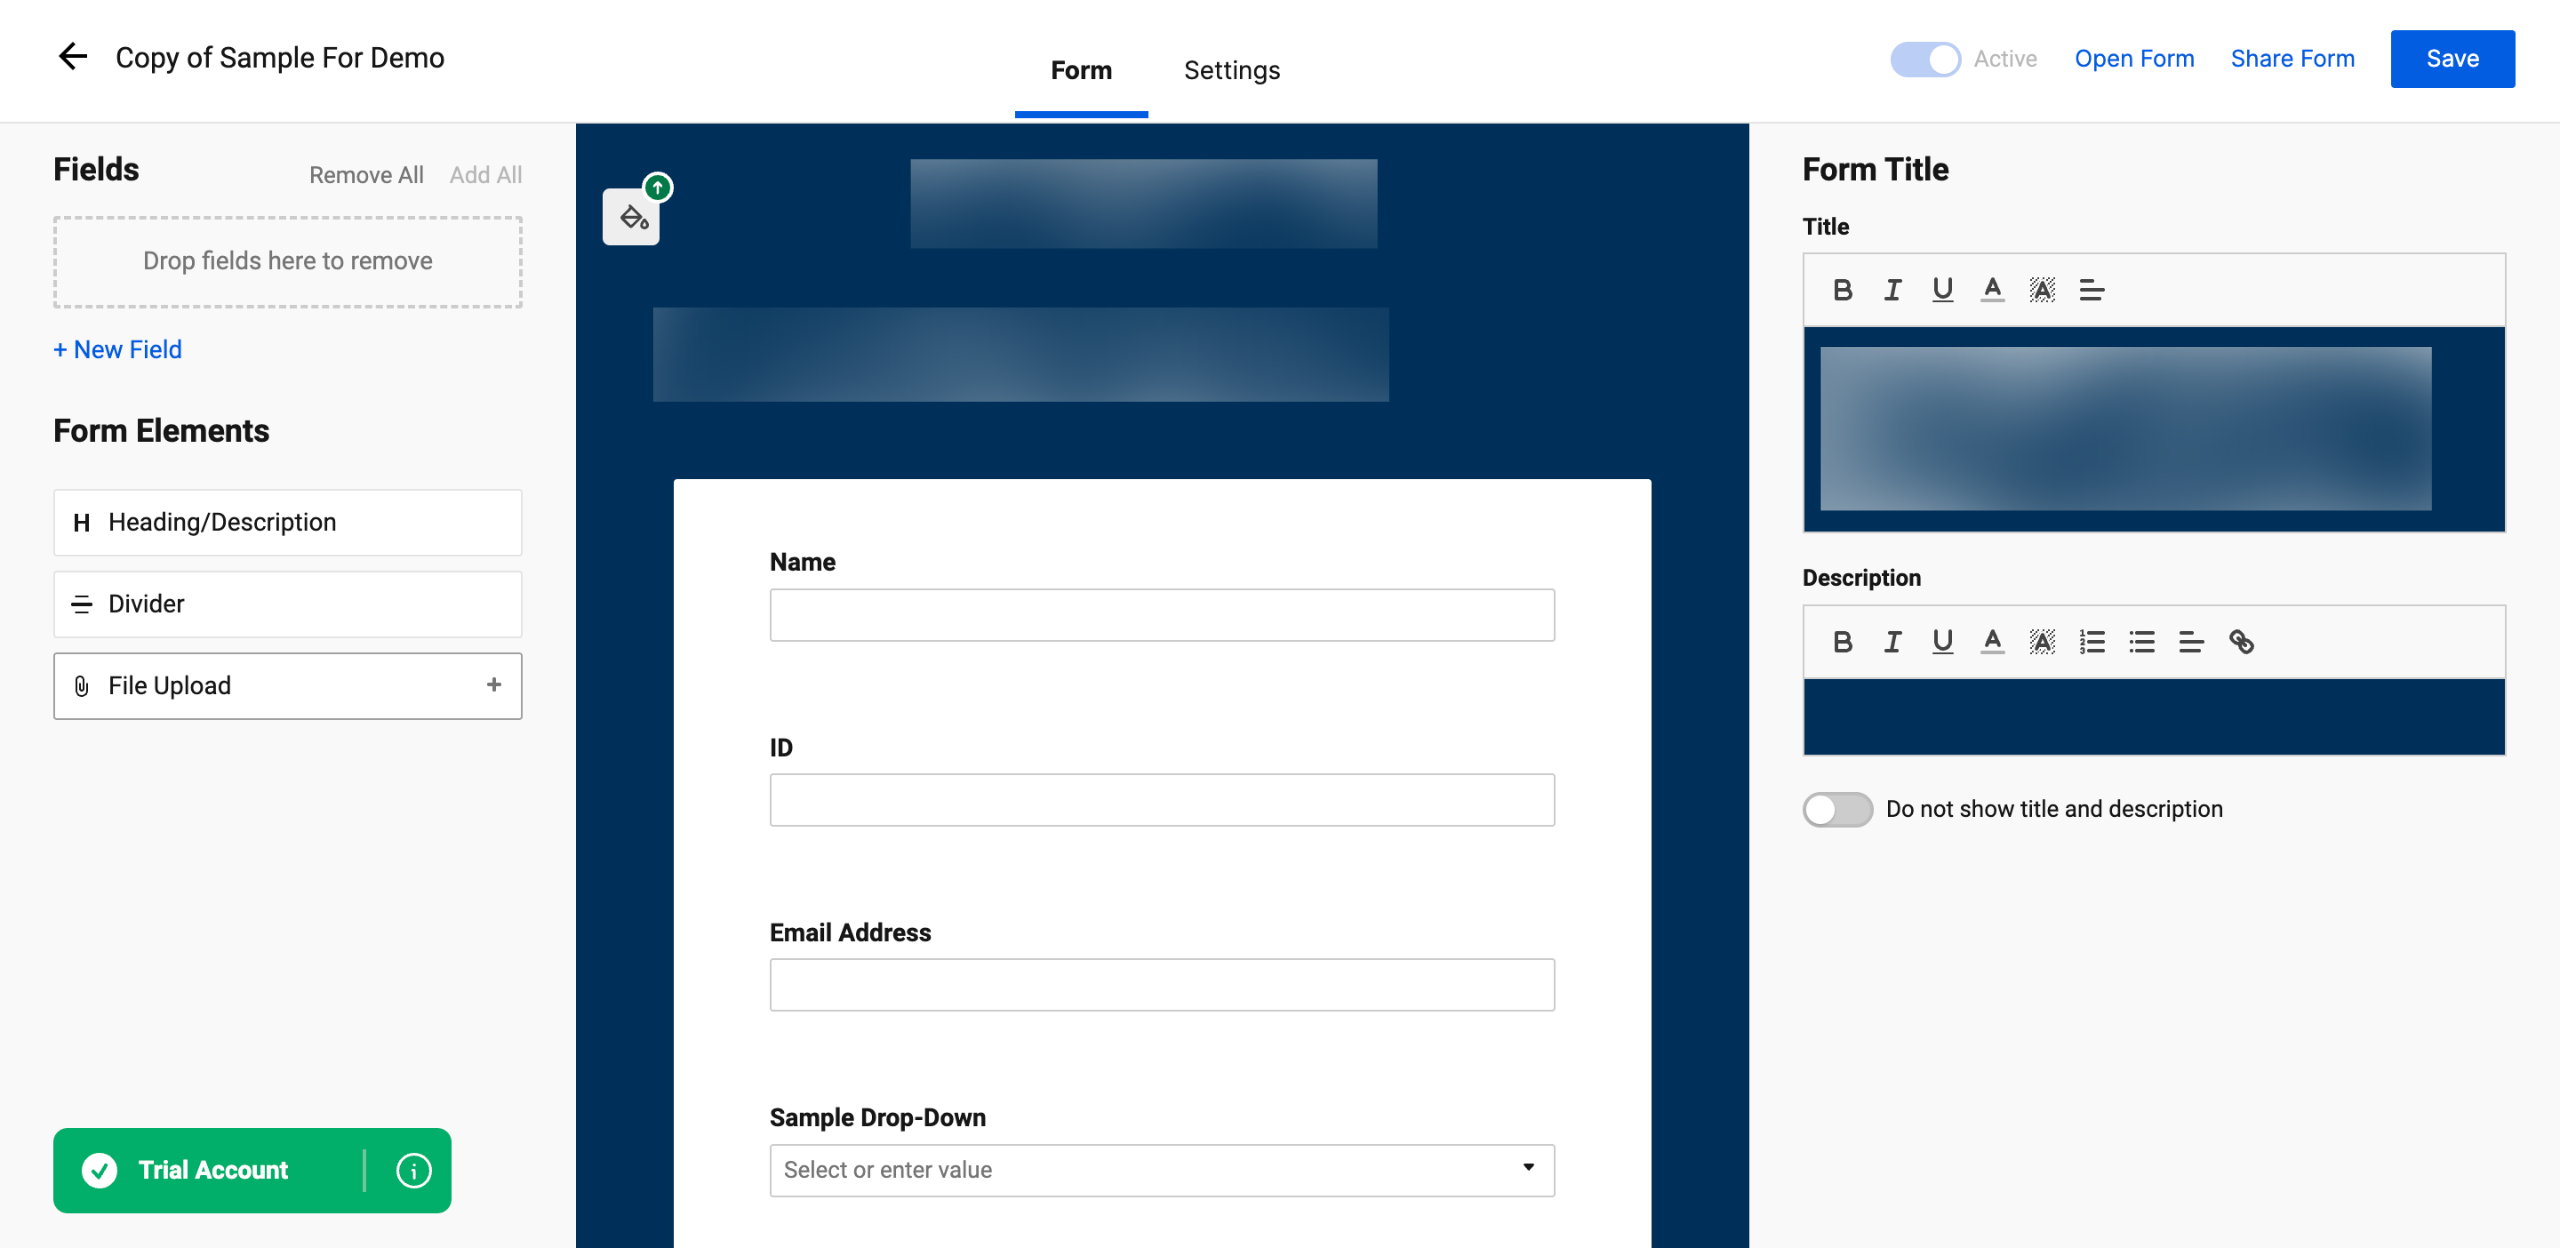Viewport: 2560px width, 1248px height.
Task: Click Trial Account info icon
Action: pyautogui.click(x=413, y=1170)
